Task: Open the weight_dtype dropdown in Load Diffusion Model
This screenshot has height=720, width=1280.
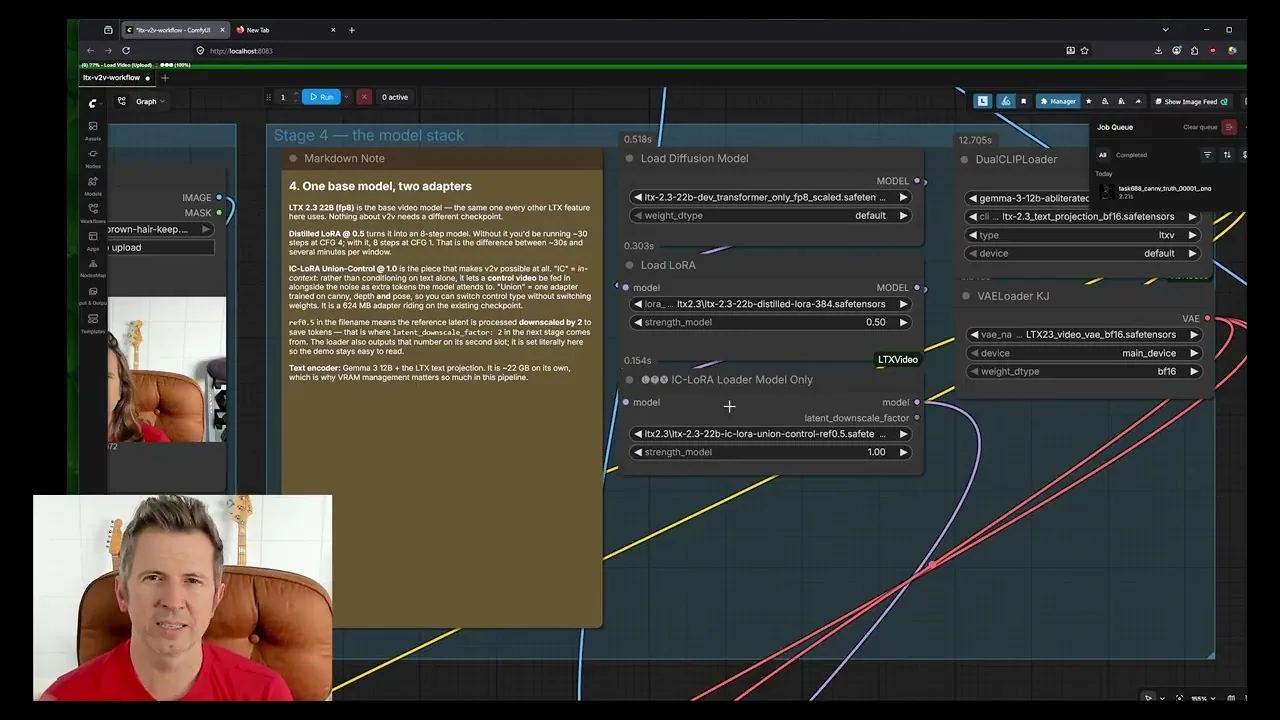Action: click(771, 215)
